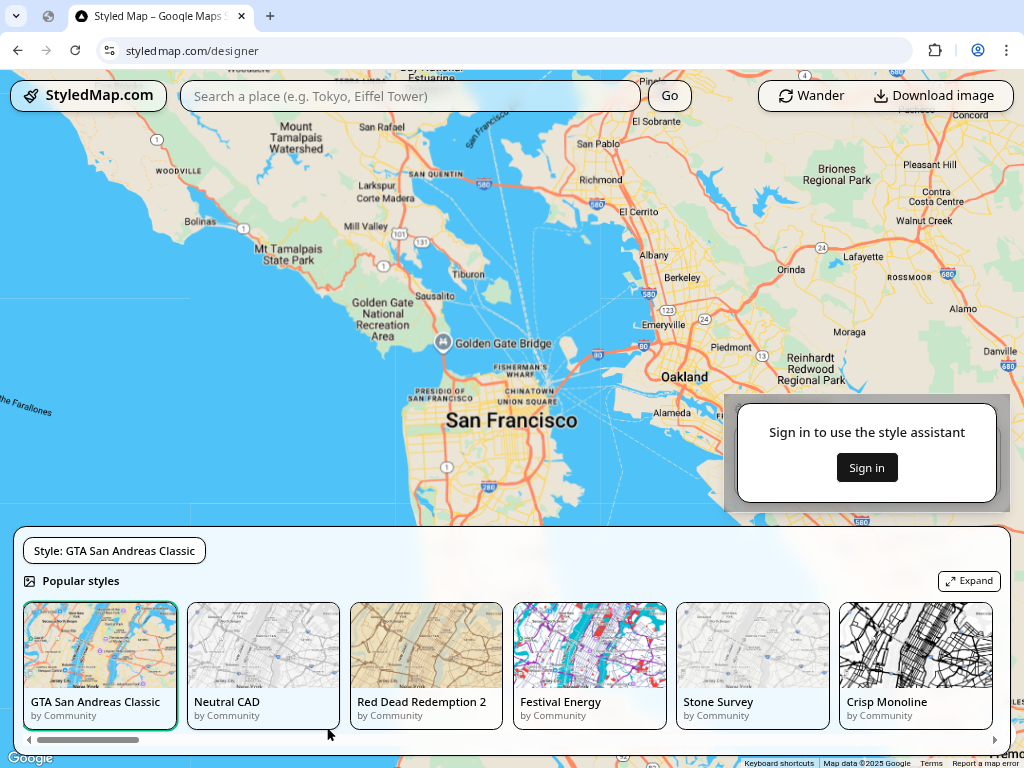Click the horizontal scrollbar thumb under styles
The height and width of the screenshot is (768, 1024).
(x=88, y=740)
